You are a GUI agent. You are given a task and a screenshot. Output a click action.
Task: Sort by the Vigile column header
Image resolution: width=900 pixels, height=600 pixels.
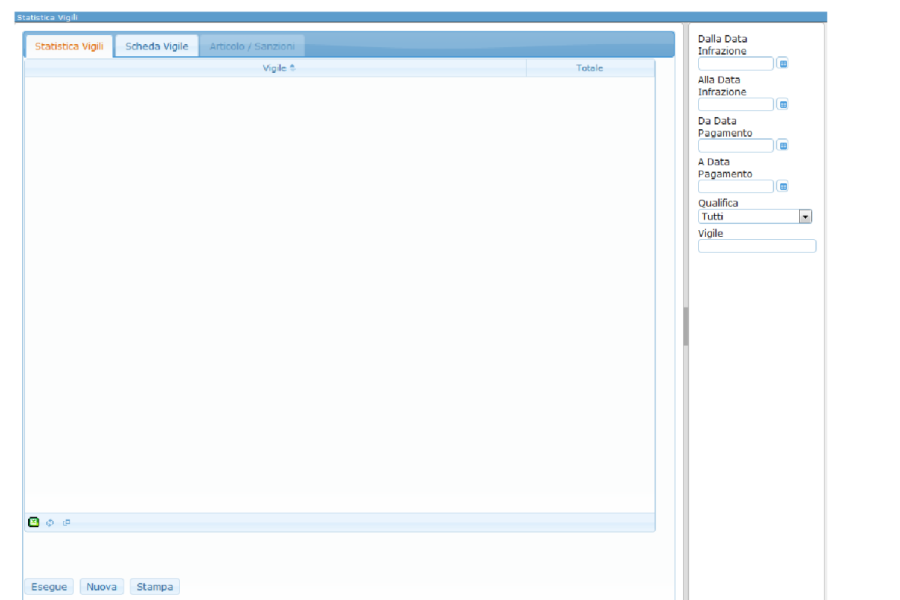pos(276,68)
